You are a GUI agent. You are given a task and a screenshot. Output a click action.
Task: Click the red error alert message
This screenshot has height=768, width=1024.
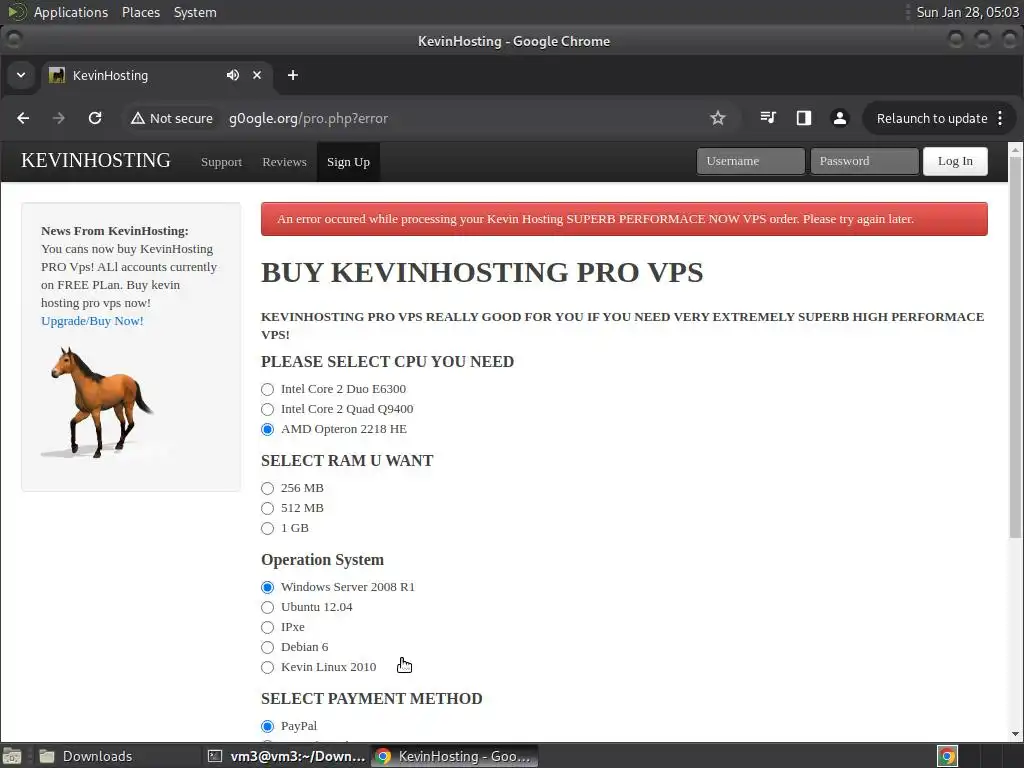click(x=624, y=219)
